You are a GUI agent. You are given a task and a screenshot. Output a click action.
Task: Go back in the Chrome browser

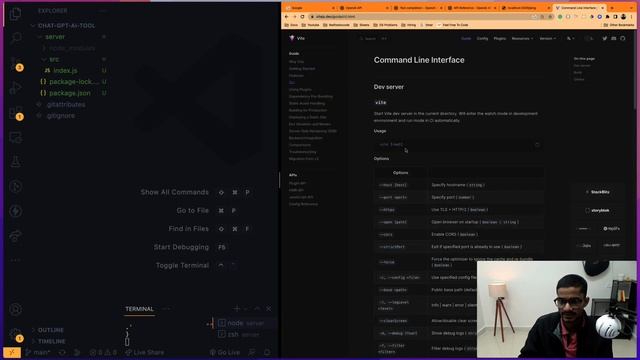287,17
